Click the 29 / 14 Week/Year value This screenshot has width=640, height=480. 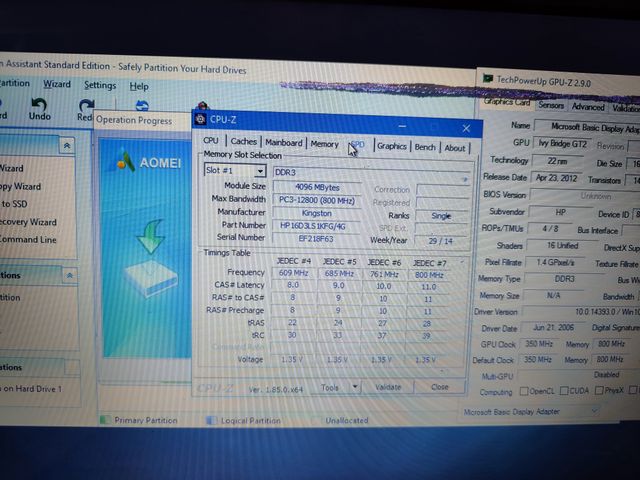click(x=440, y=241)
